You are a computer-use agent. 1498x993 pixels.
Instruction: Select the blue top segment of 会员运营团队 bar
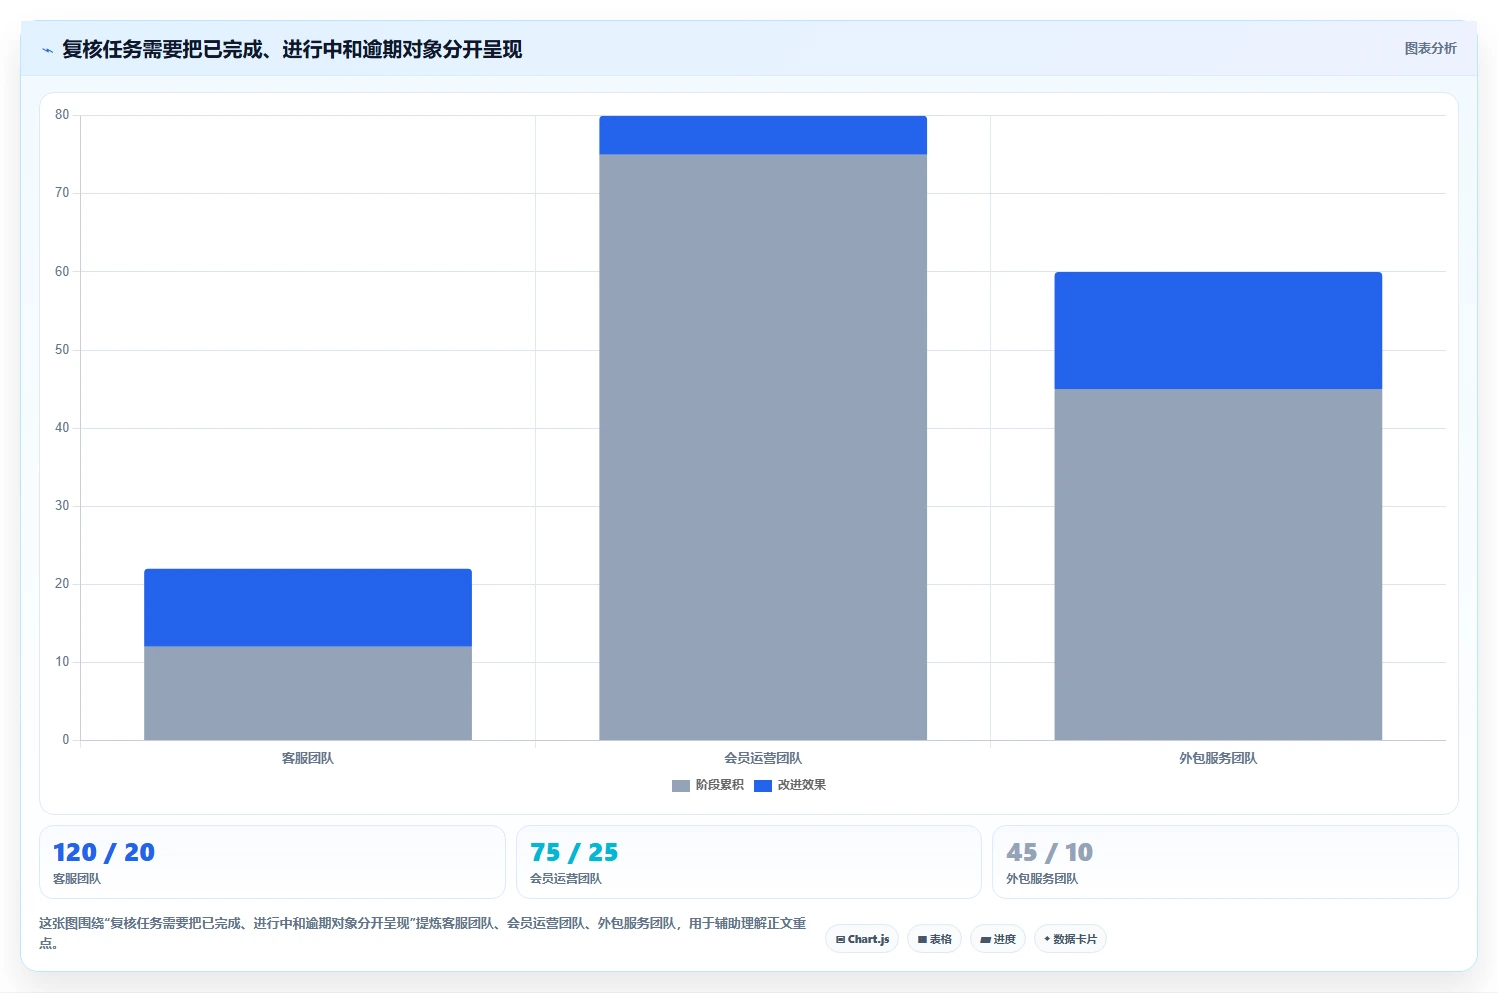click(x=763, y=135)
